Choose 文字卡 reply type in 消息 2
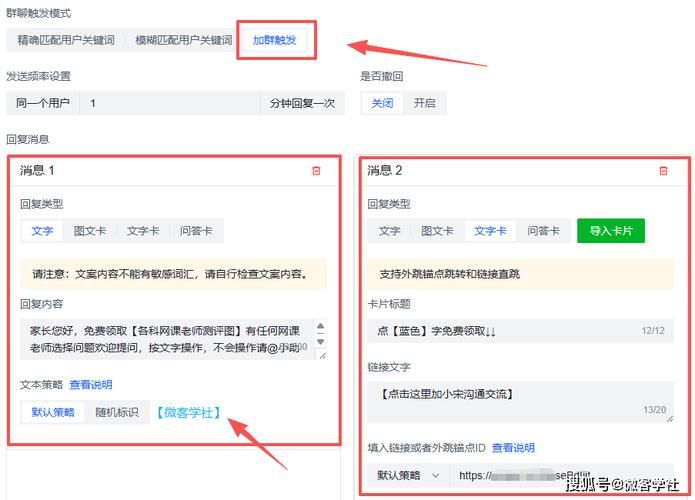 point(490,231)
